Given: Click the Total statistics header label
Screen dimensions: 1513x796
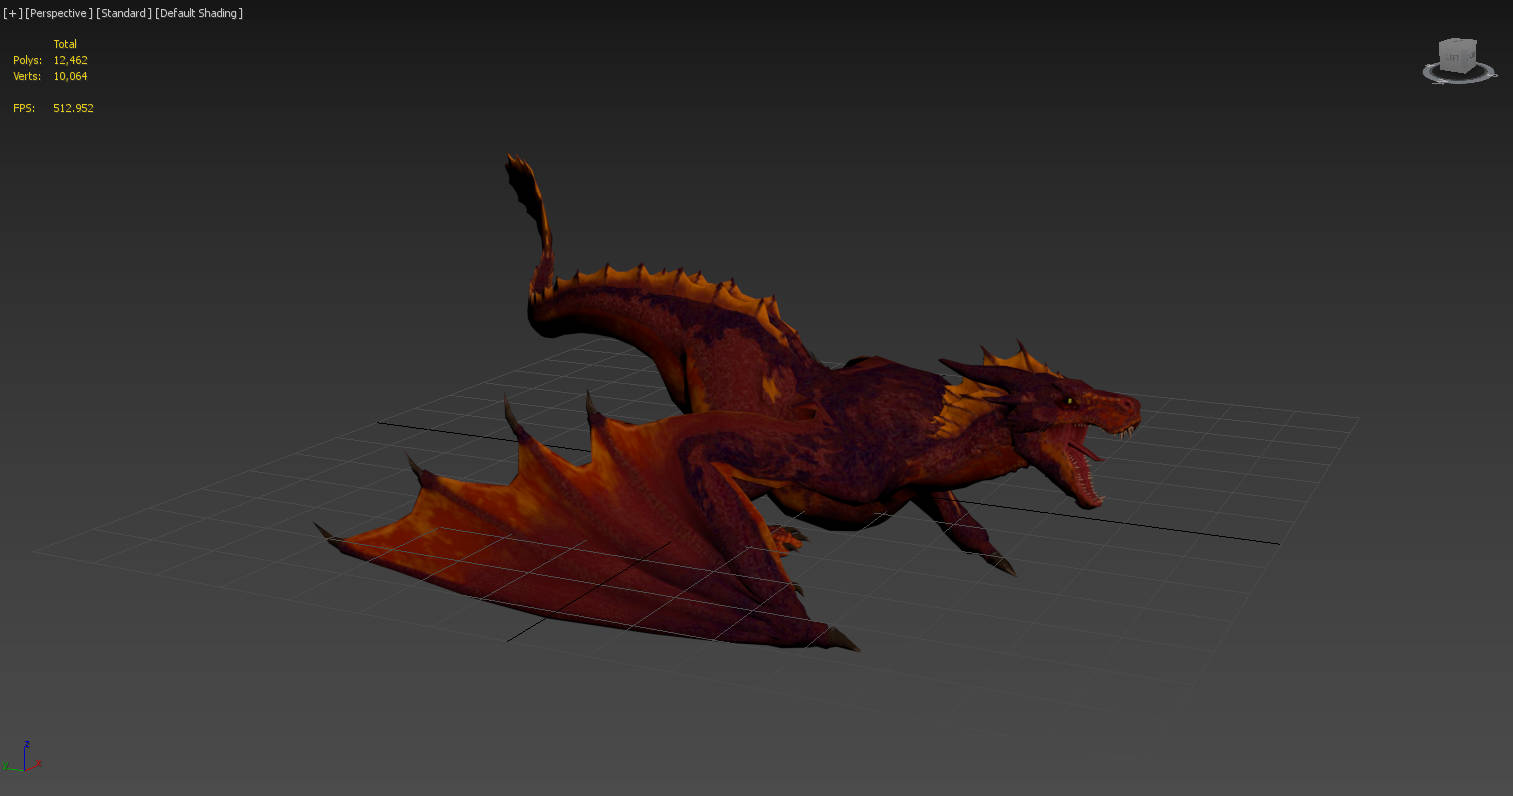Looking at the screenshot, I should coord(65,44).
